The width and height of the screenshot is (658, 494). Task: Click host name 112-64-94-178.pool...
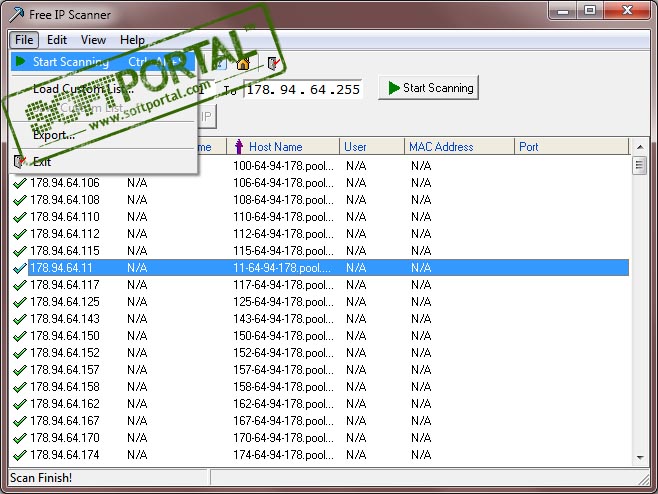point(284,234)
